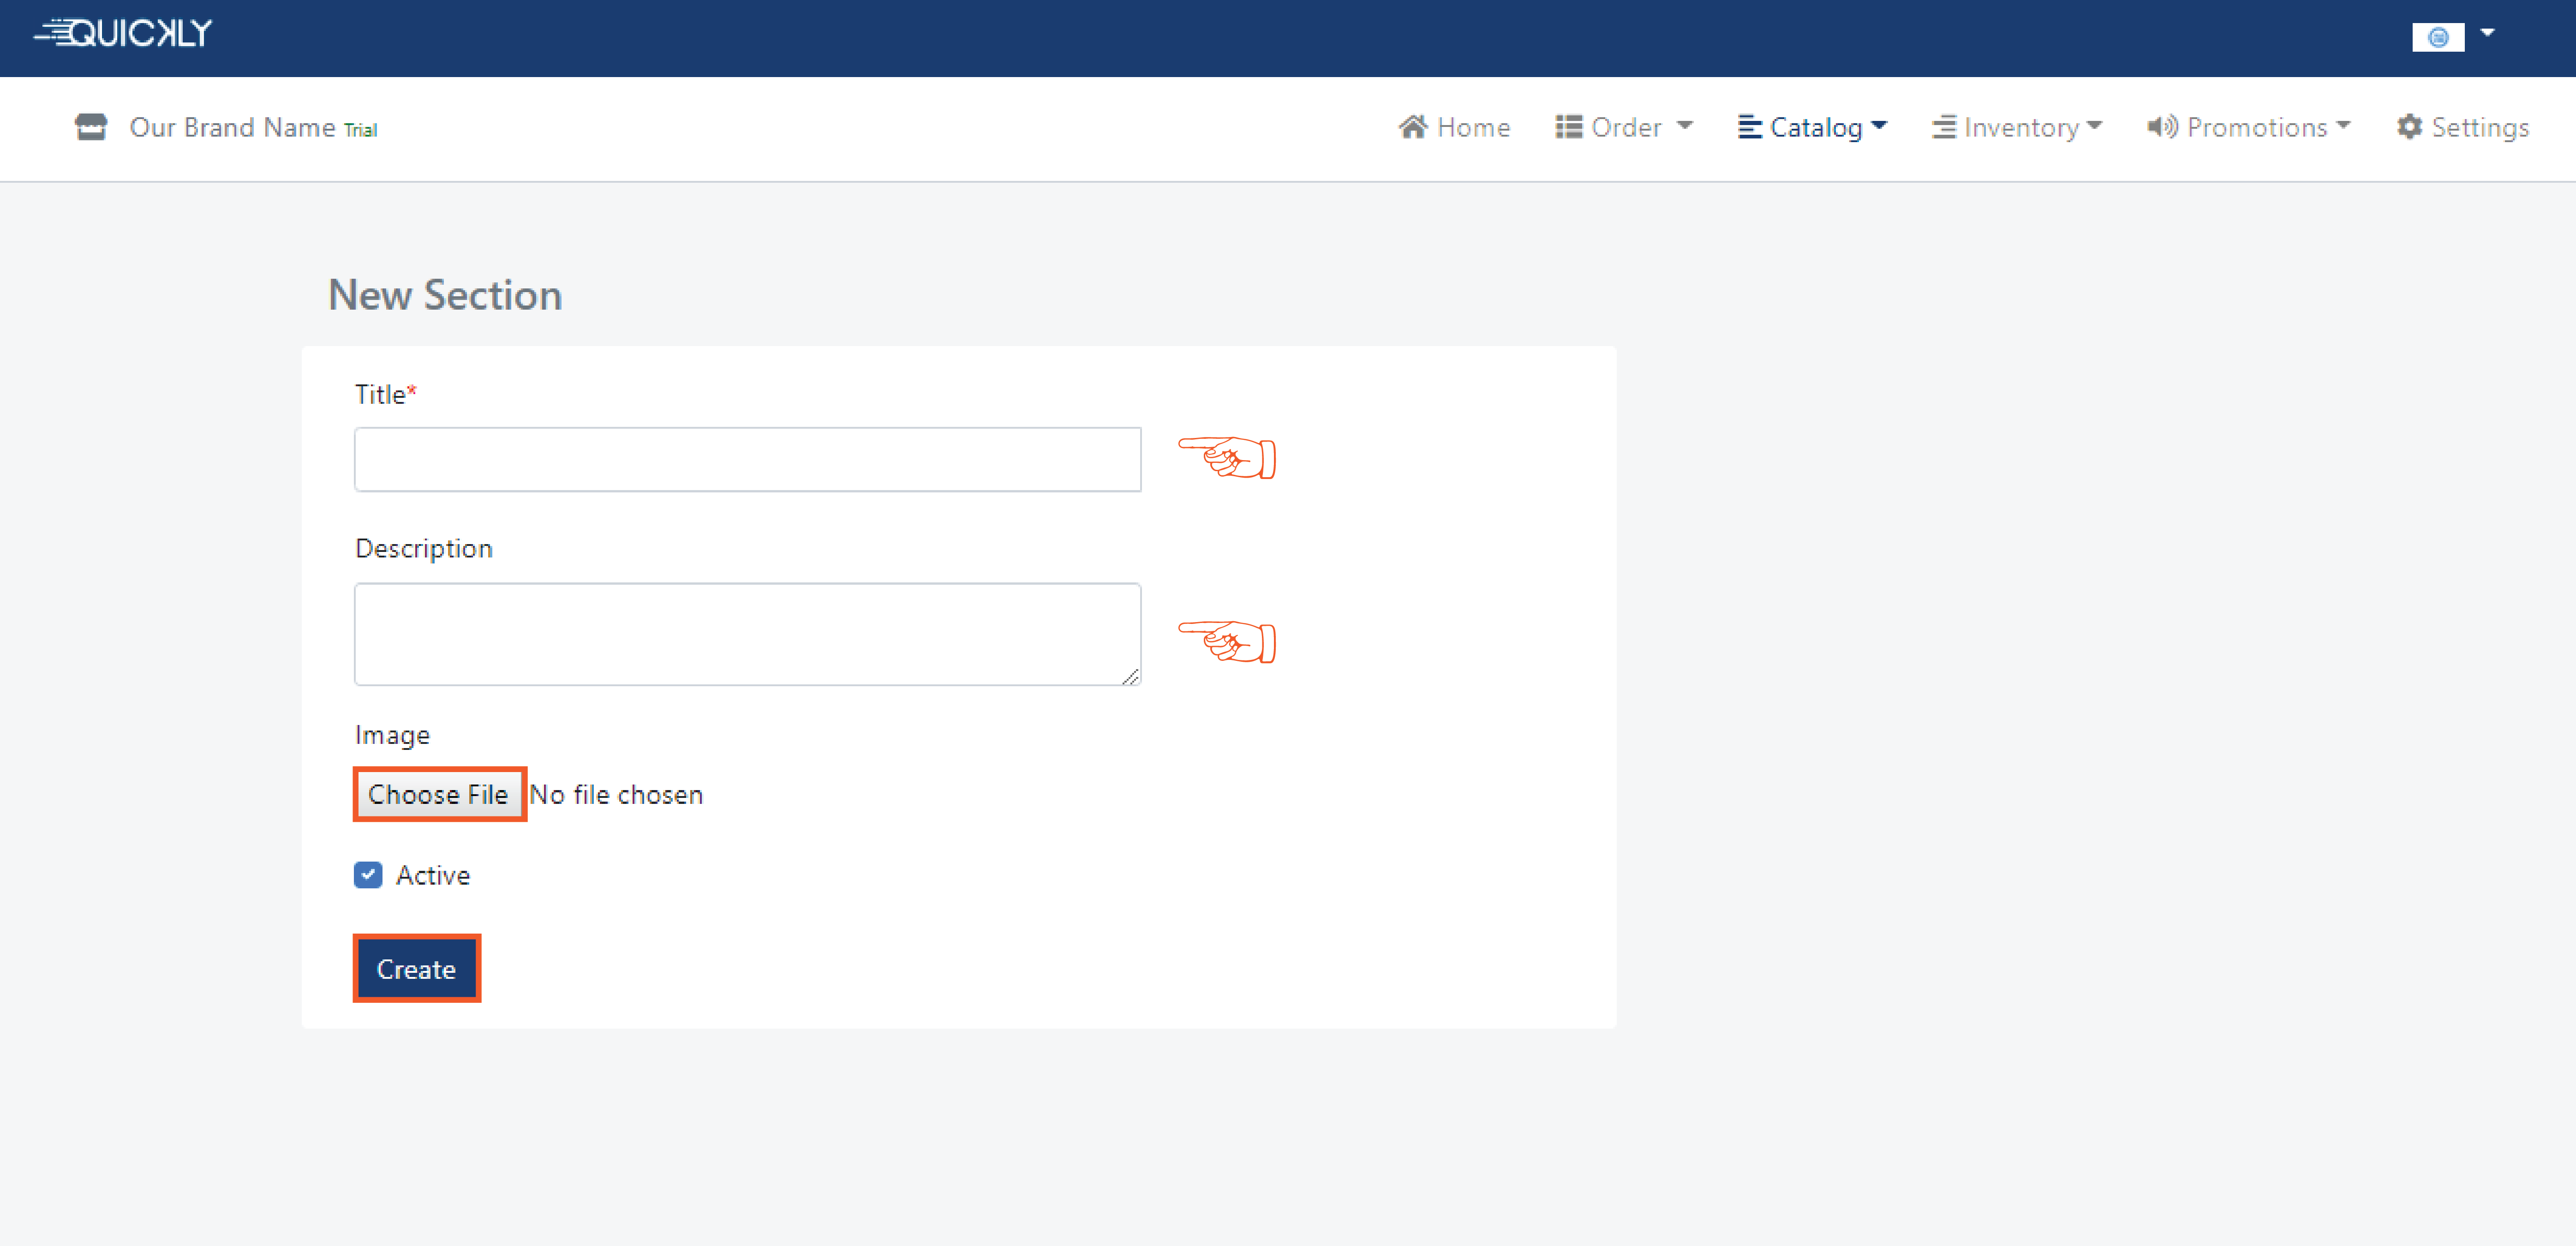This screenshot has height=1246, width=2576.
Task: Focus the Description text area
Action: 747,634
